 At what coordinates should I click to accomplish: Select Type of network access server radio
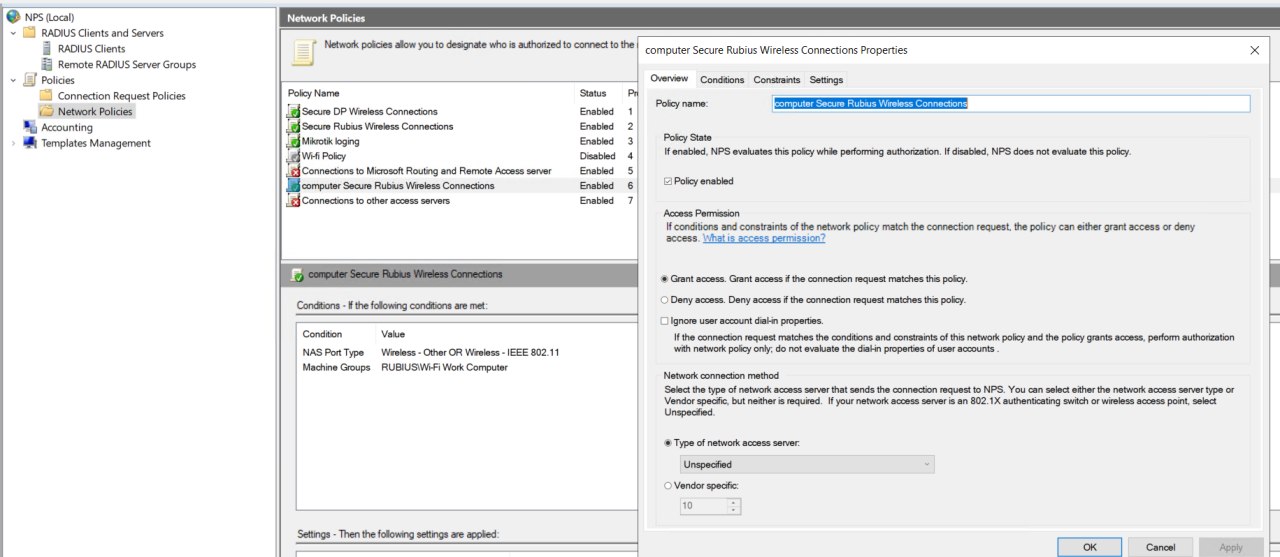click(668, 443)
